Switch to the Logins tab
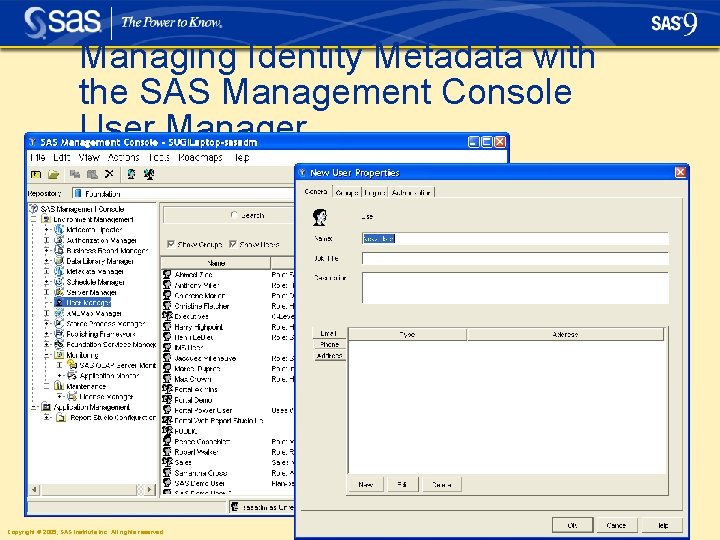The image size is (720, 540). point(374,192)
